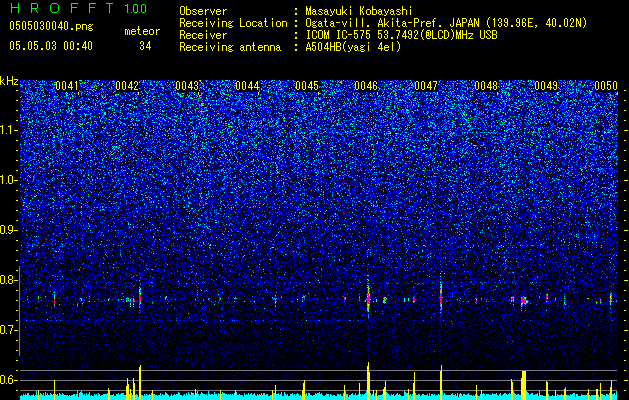Click the 'meteor' label
Screen dimensions: 629x400
click(142, 31)
